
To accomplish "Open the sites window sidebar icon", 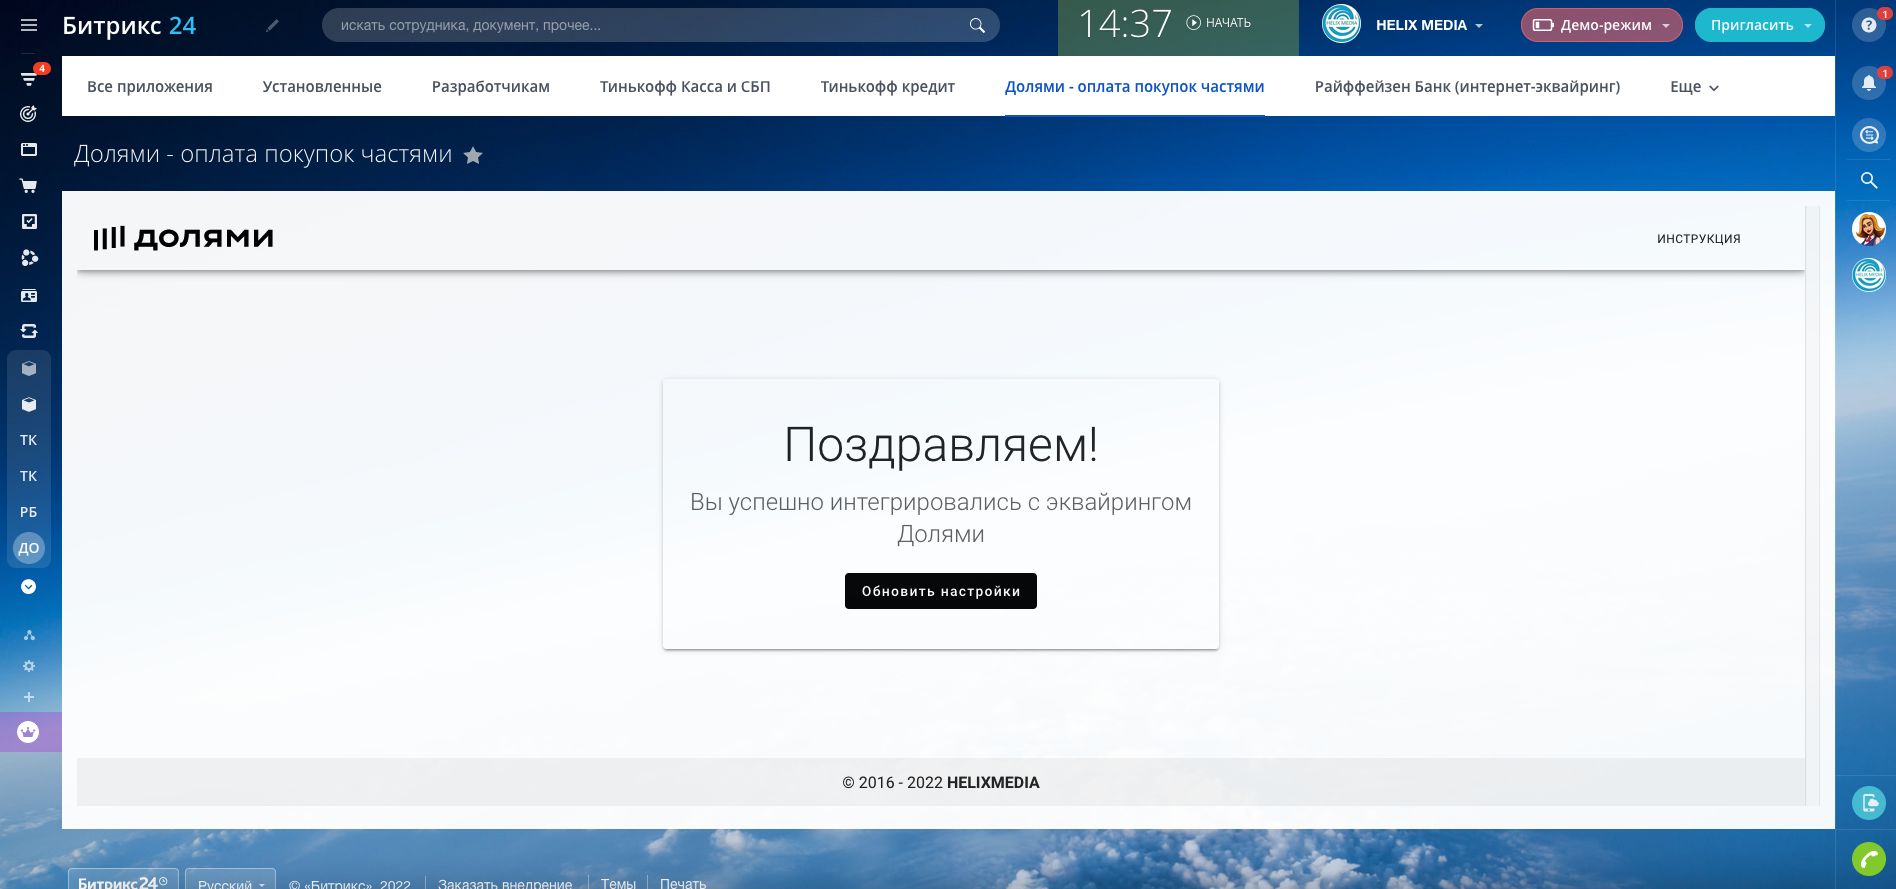I will pyautogui.click(x=29, y=149).
